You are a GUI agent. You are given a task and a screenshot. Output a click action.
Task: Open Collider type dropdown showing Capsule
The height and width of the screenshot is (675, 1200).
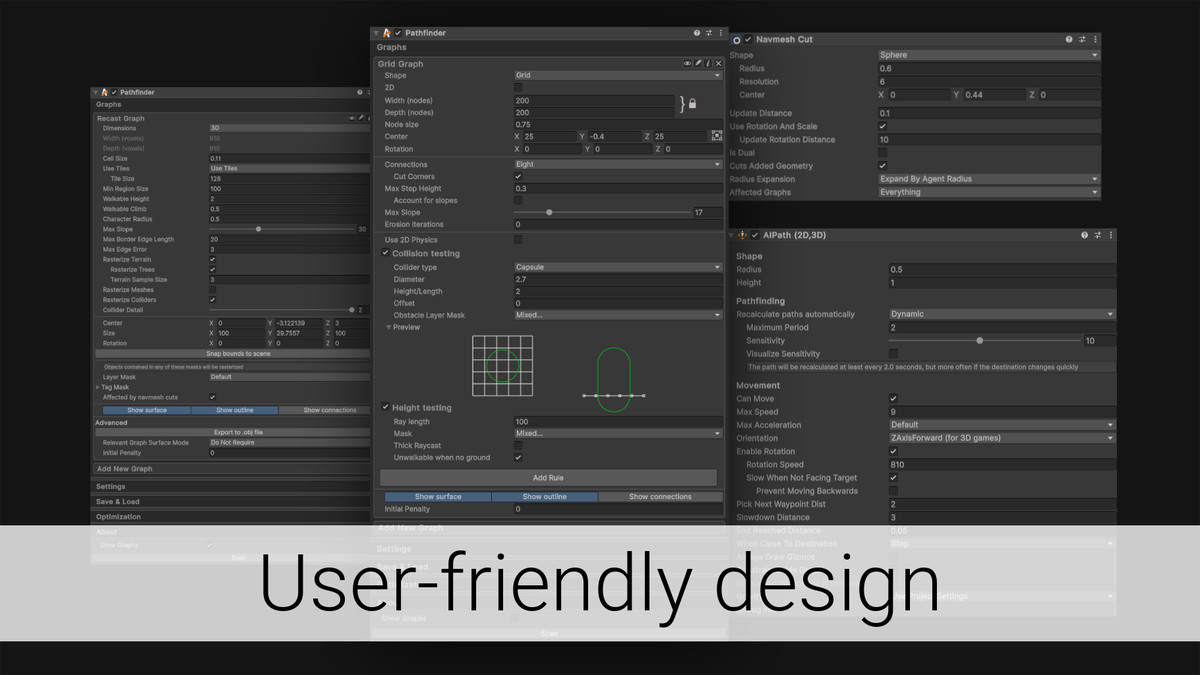(617, 267)
